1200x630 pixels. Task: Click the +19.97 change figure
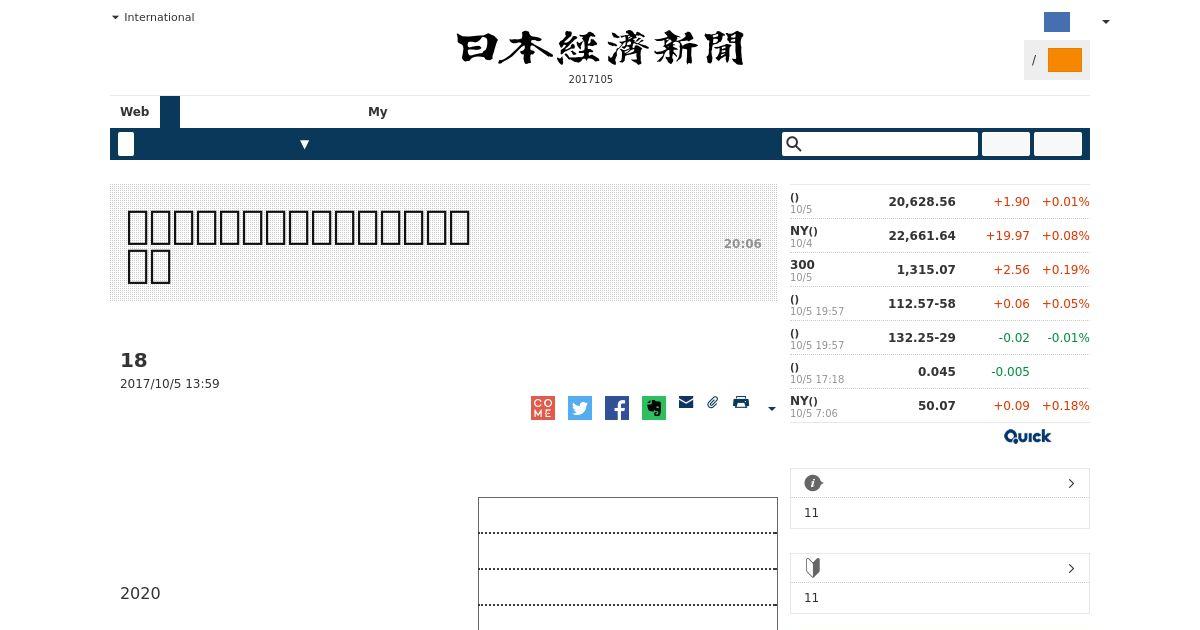[1007, 236]
